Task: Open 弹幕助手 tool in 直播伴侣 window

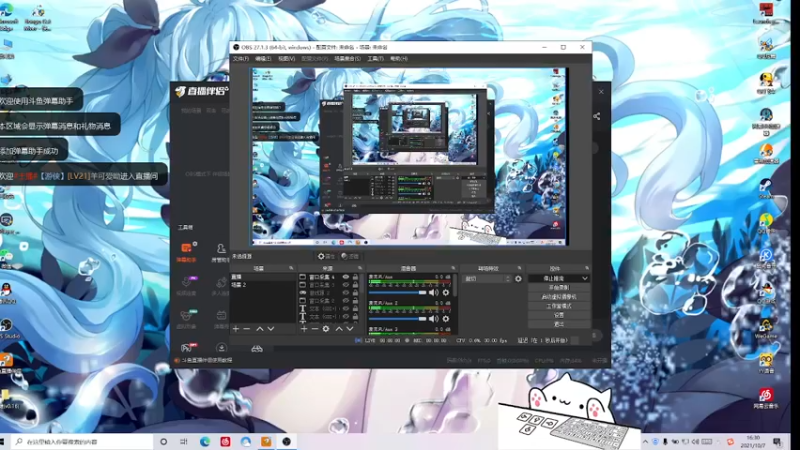Action: (x=186, y=252)
